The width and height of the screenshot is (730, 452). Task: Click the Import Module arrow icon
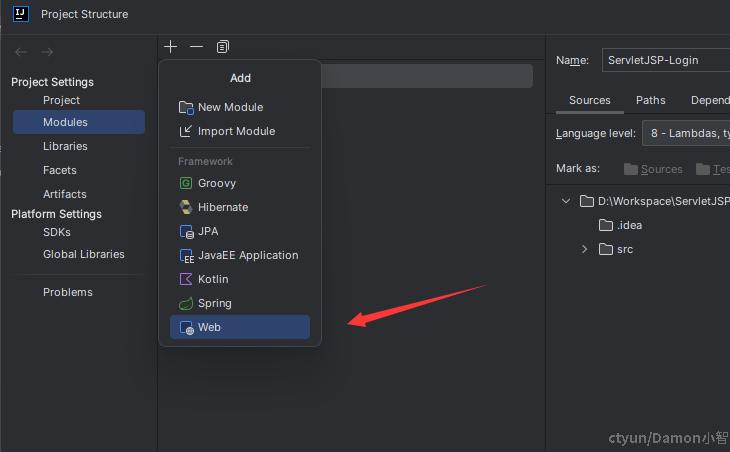(x=185, y=131)
